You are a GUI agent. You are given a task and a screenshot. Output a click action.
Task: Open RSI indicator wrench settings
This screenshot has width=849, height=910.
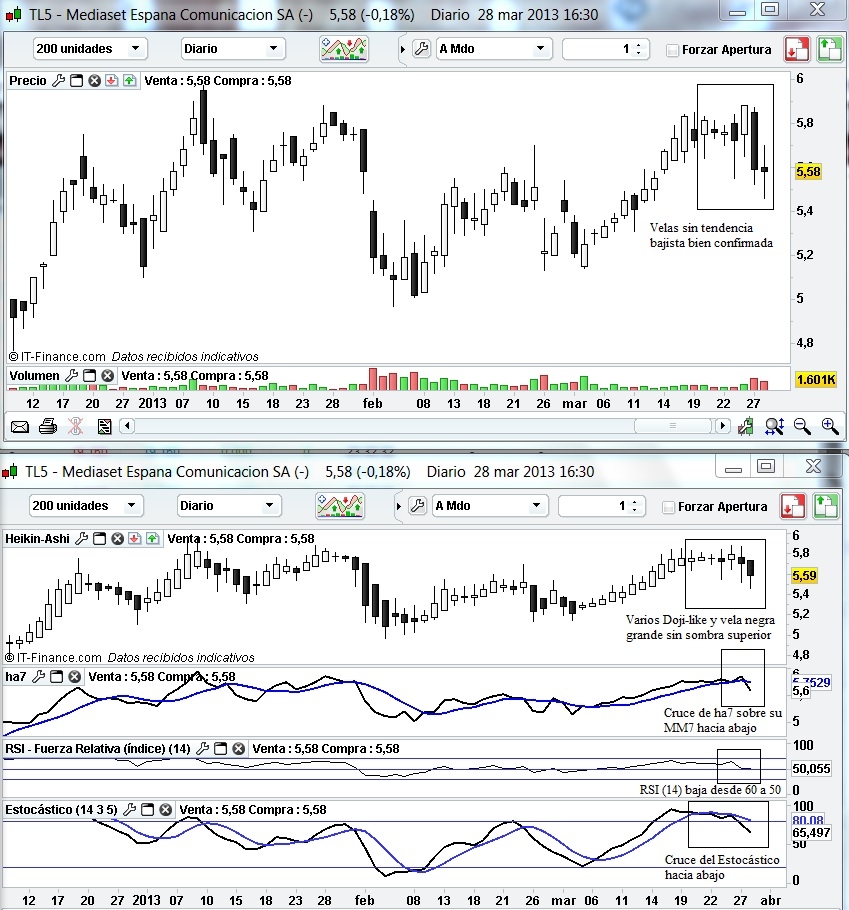(x=203, y=749)
